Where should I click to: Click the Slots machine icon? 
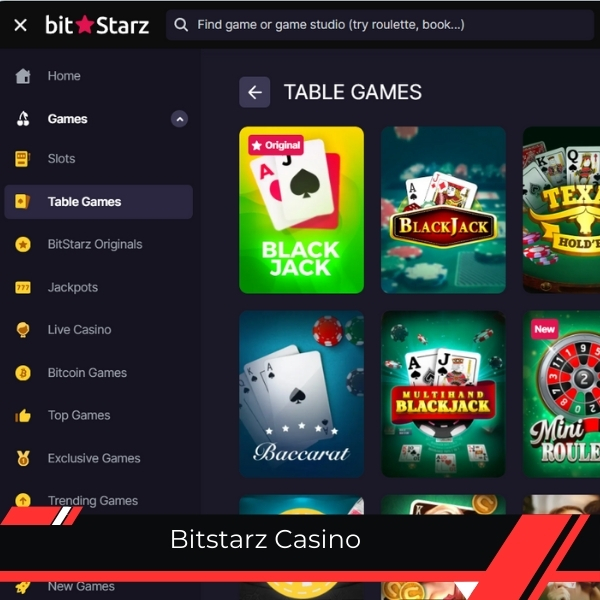[23, 158]
